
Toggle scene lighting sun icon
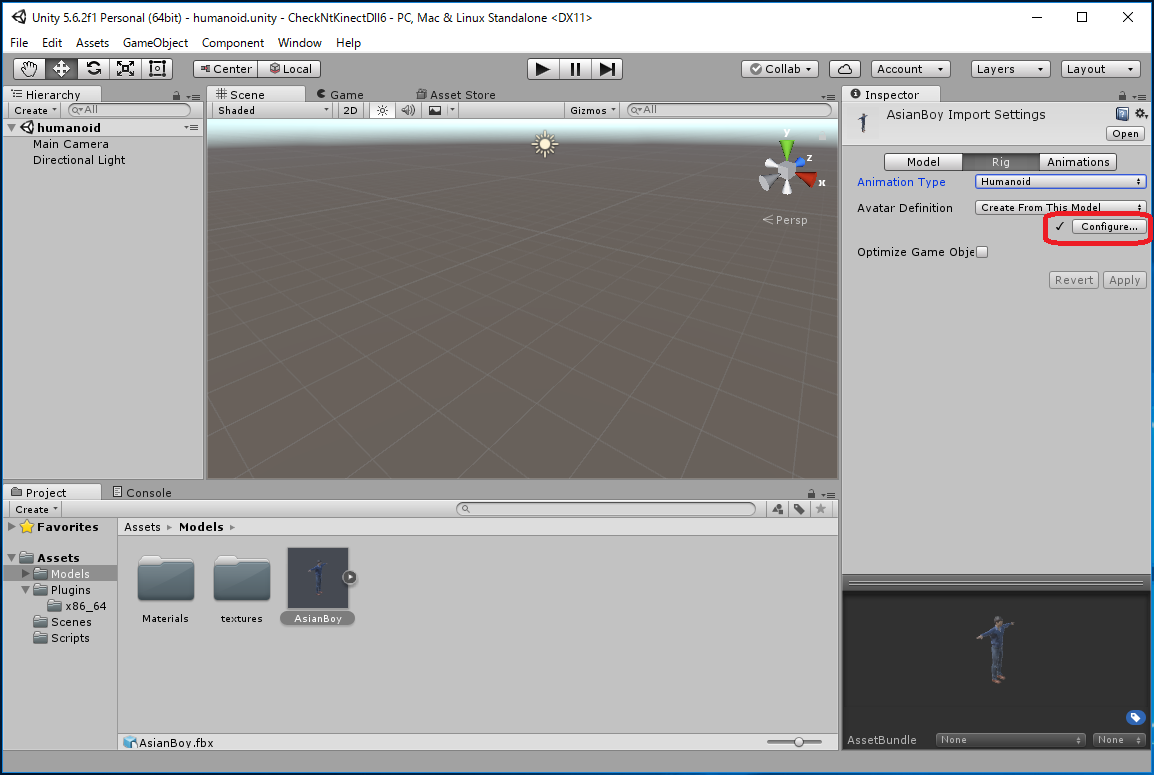coord(382,110)
